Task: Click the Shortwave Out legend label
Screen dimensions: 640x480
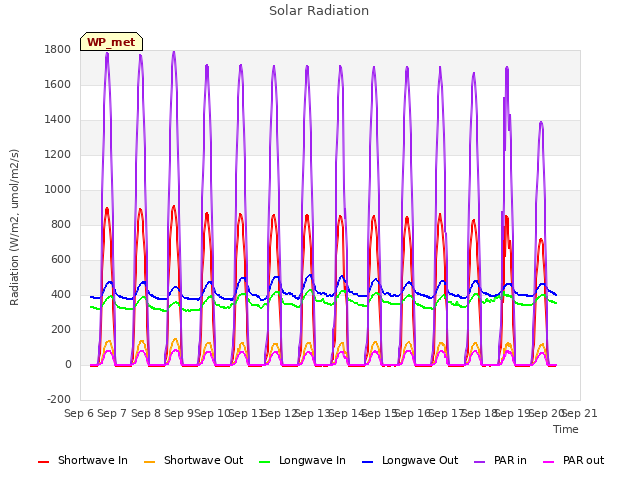Action: 203,460
